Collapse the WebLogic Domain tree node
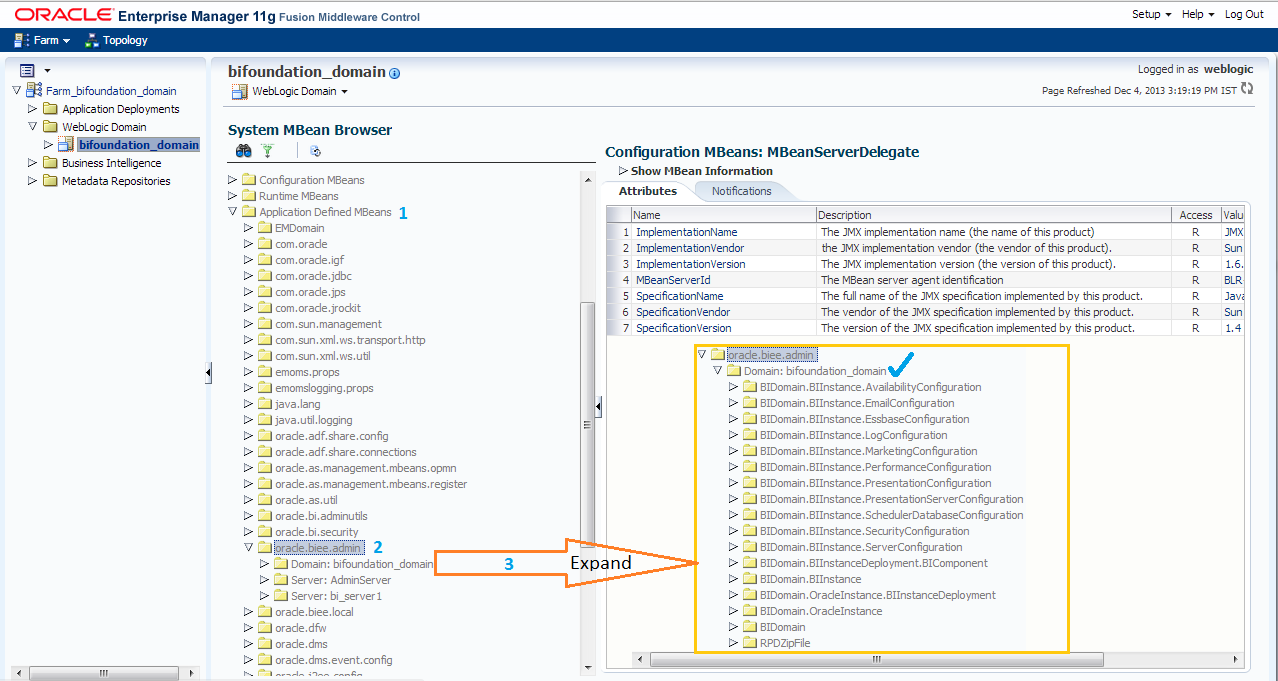 tap(33, 127)
